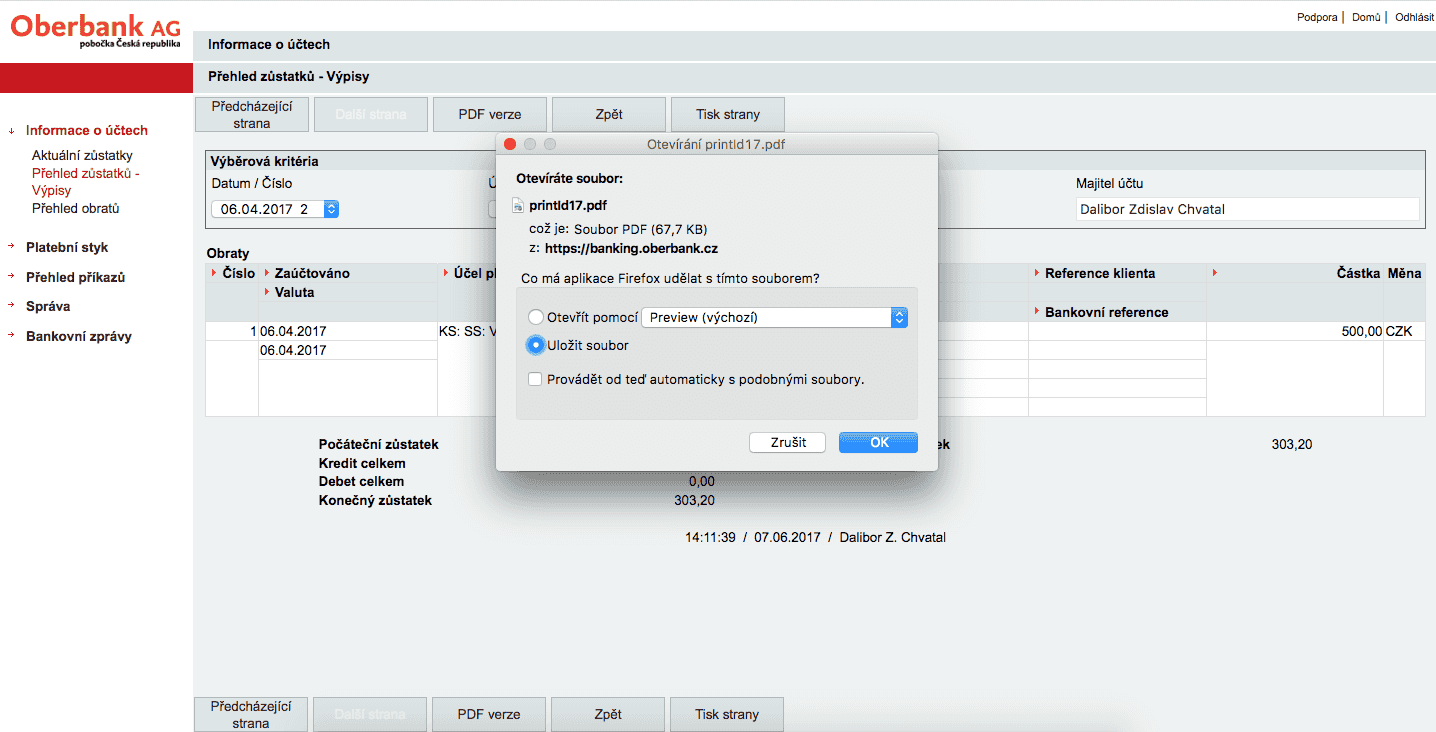Image resolution: width=1436 pixels, height=732 pixels.
Task: Select the Uložit soubor radio button
Action: pos(536,345)
